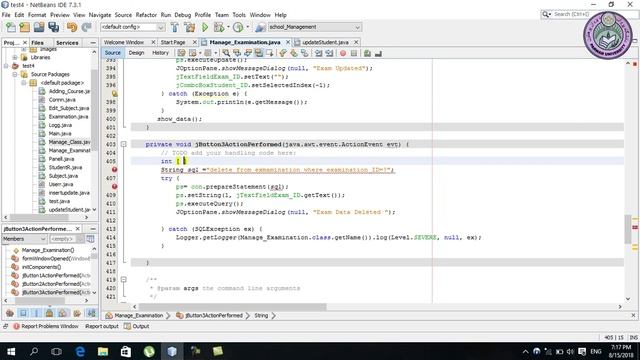Expand the Libraries node in Projects
Screen dimensions: 640x360
point(15,58)
